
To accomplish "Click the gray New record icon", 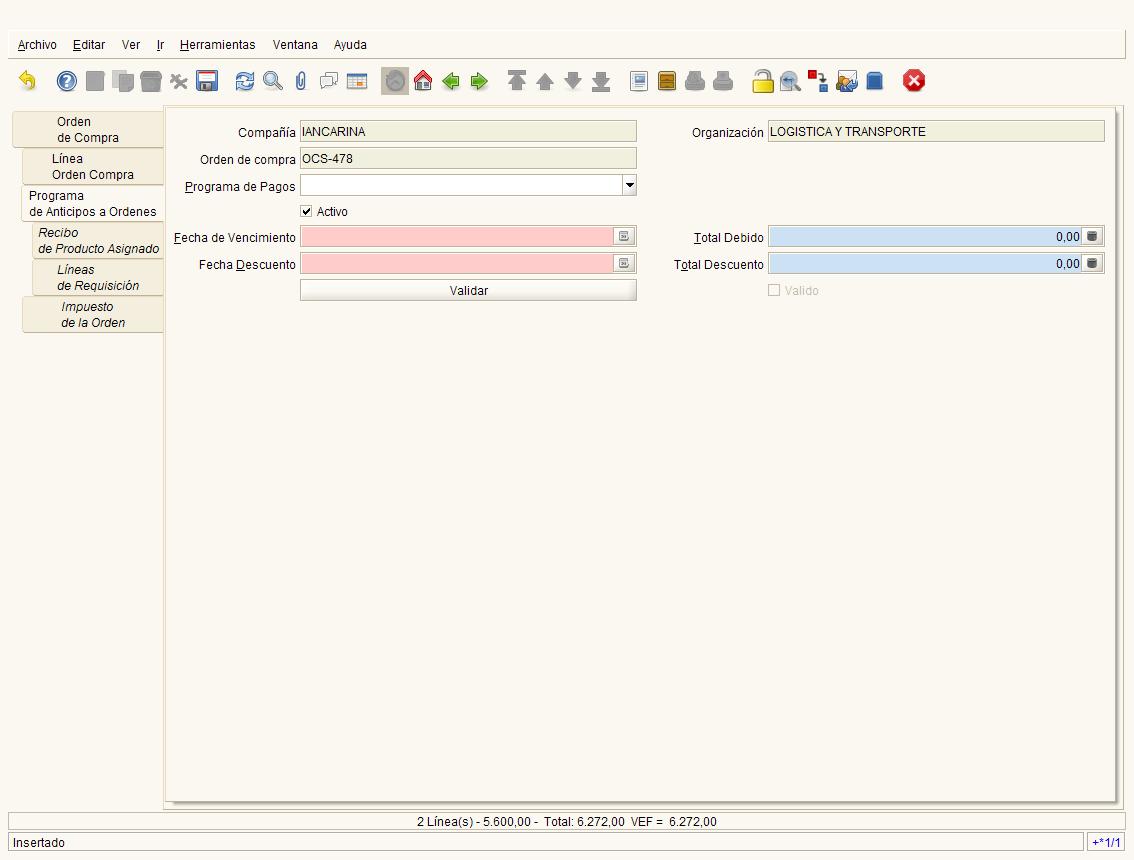I will coord(95,80).
